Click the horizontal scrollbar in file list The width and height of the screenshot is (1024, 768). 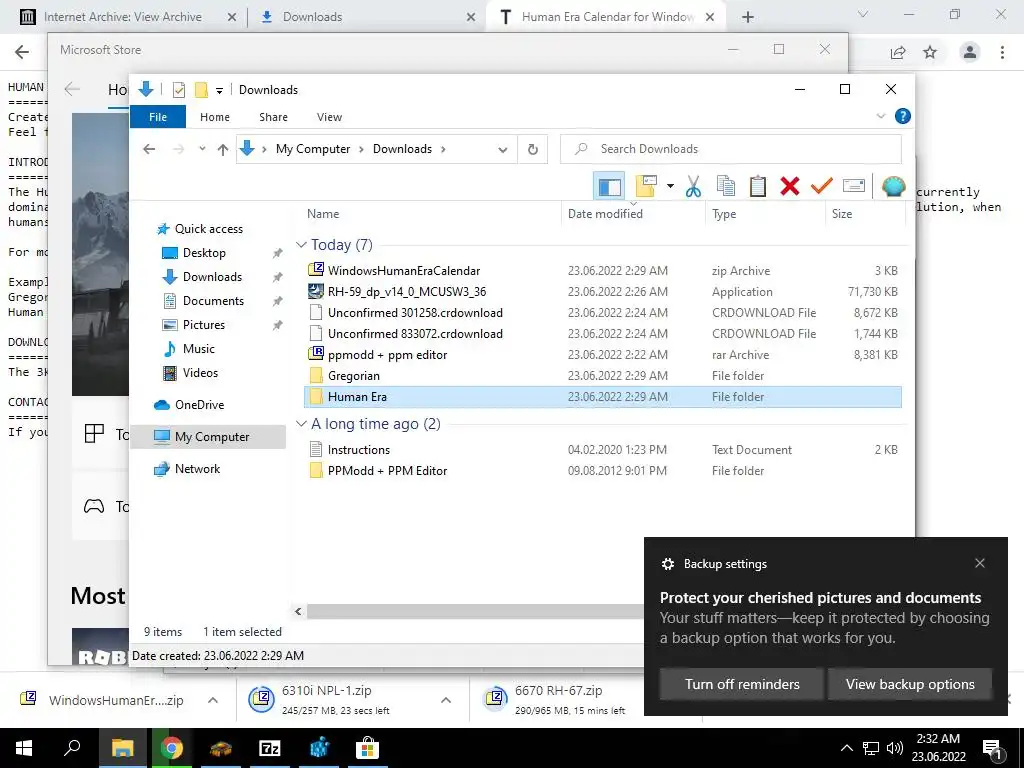click(475, 611)
